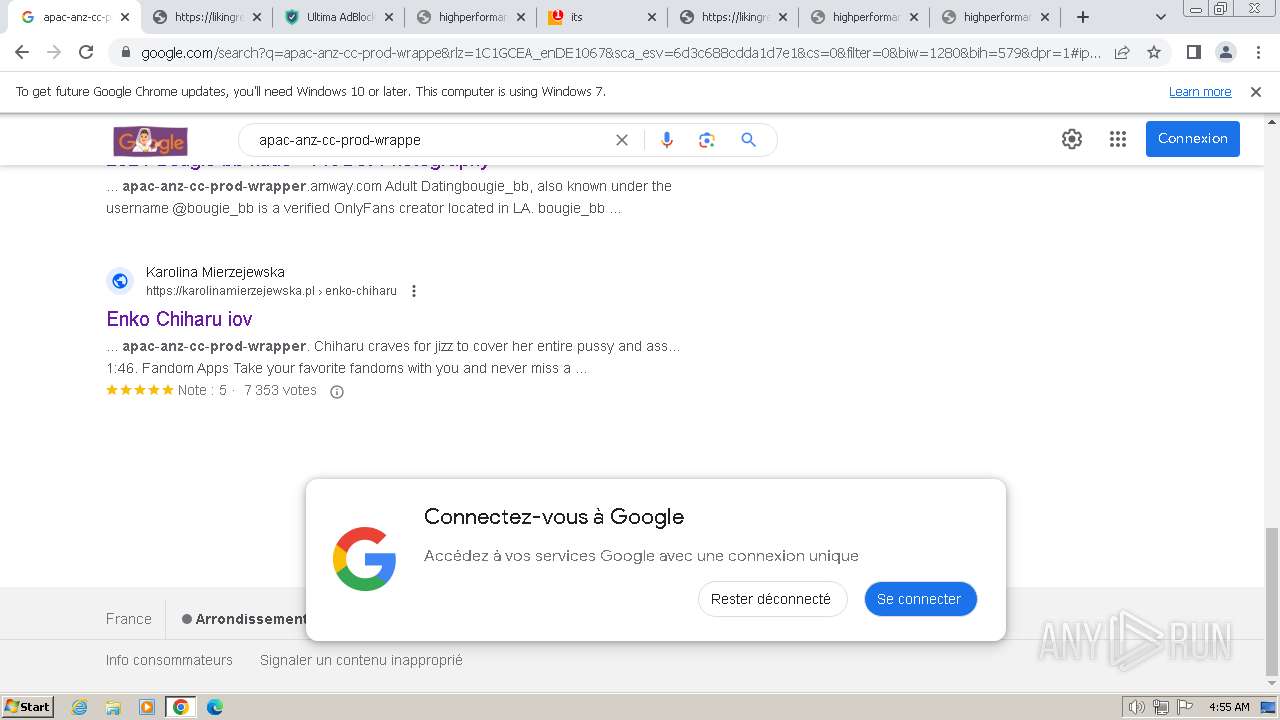
Task: Open the Action Center flag icon
Action: click(1186, 707)
